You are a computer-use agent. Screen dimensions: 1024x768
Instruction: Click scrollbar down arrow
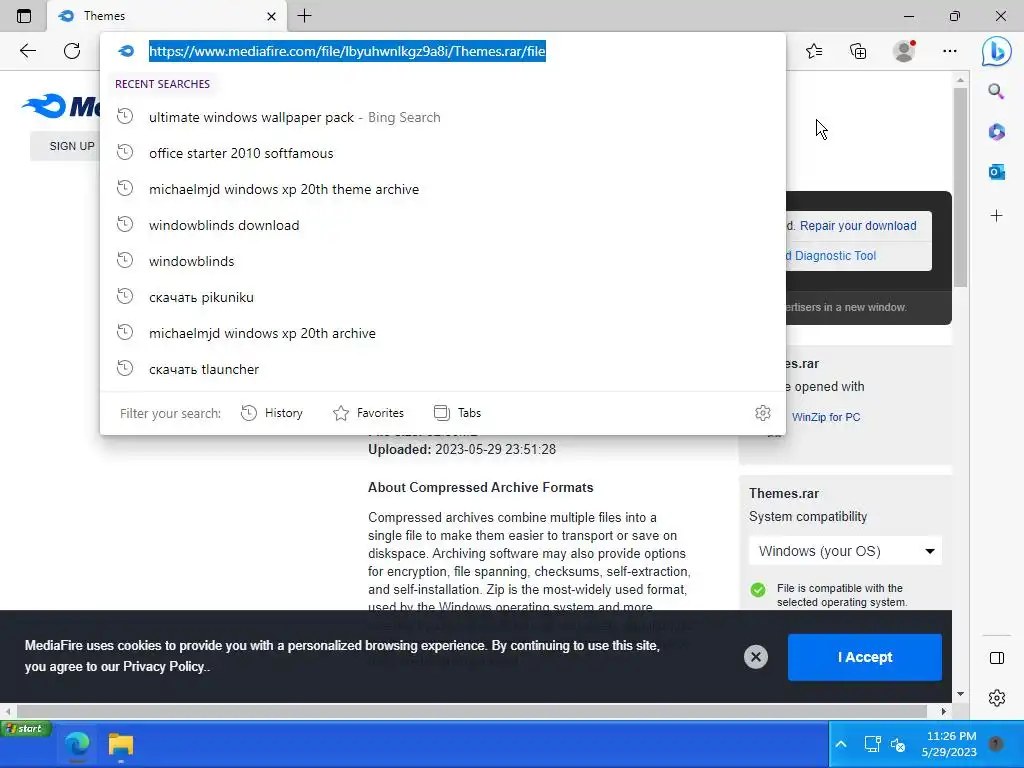pyautogui.click(x=959, y=694)
